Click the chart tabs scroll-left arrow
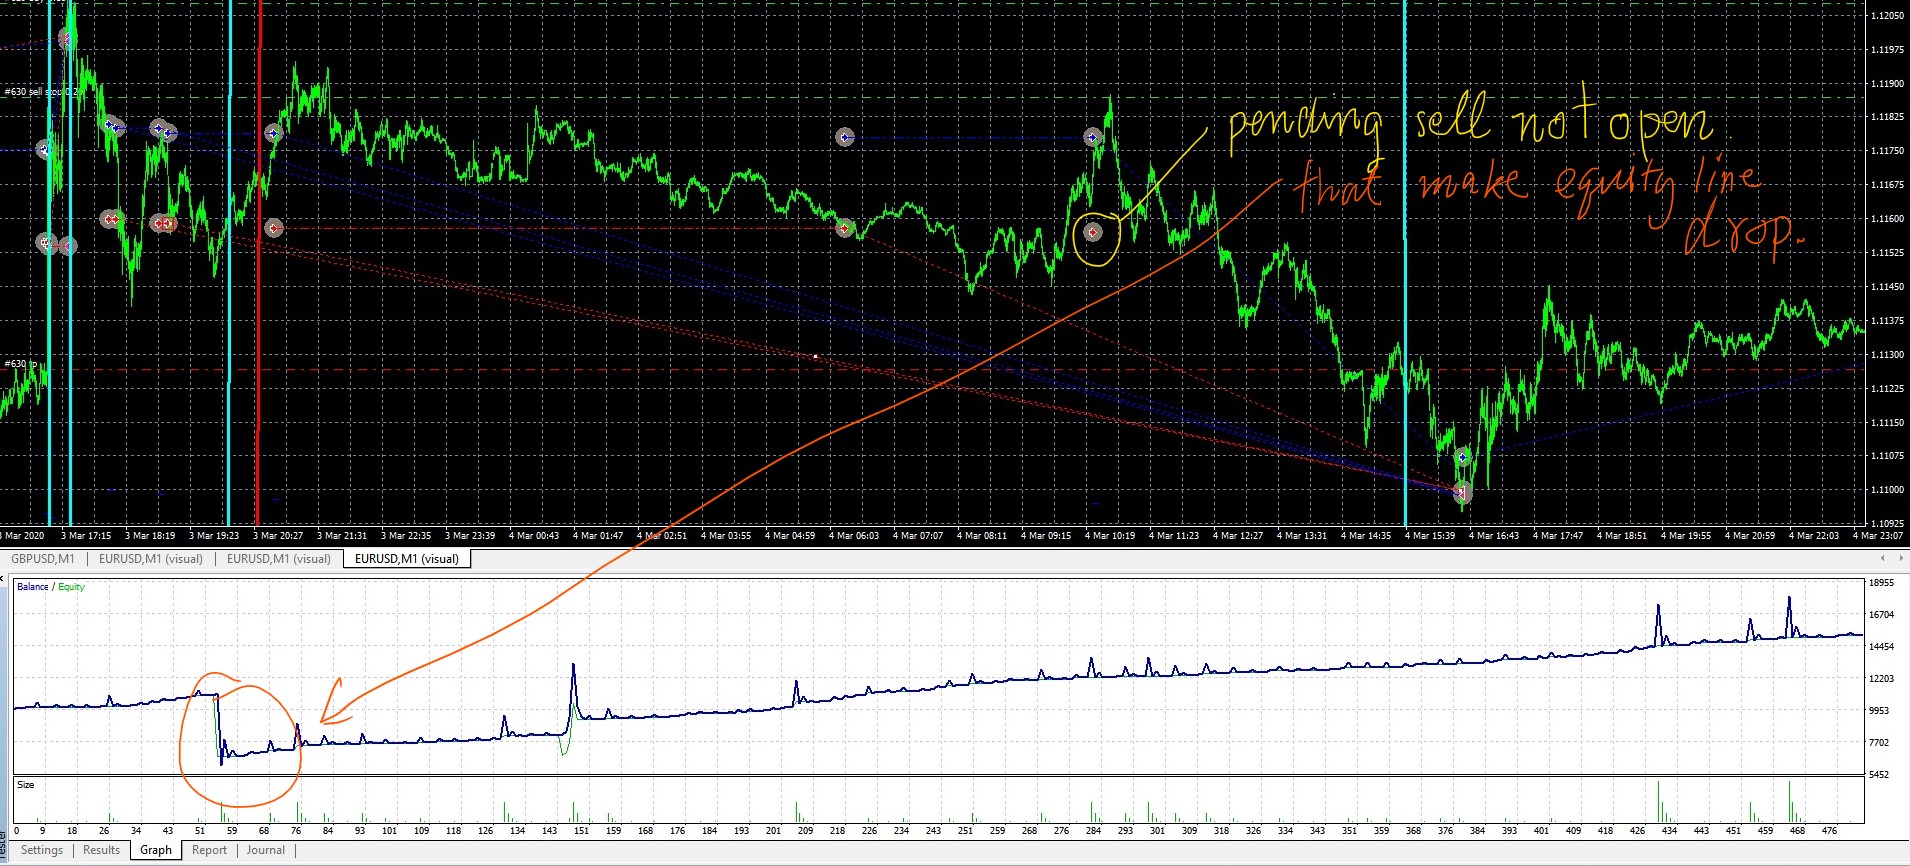This screenshot has height=866, width=1910. (1883, 558)
